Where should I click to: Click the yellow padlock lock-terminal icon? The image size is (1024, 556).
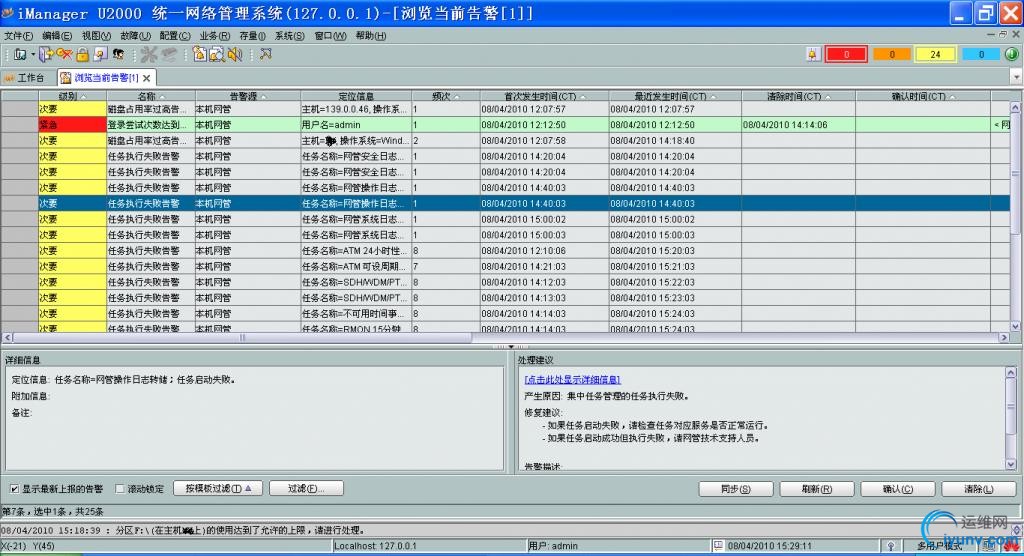[82, 55]
